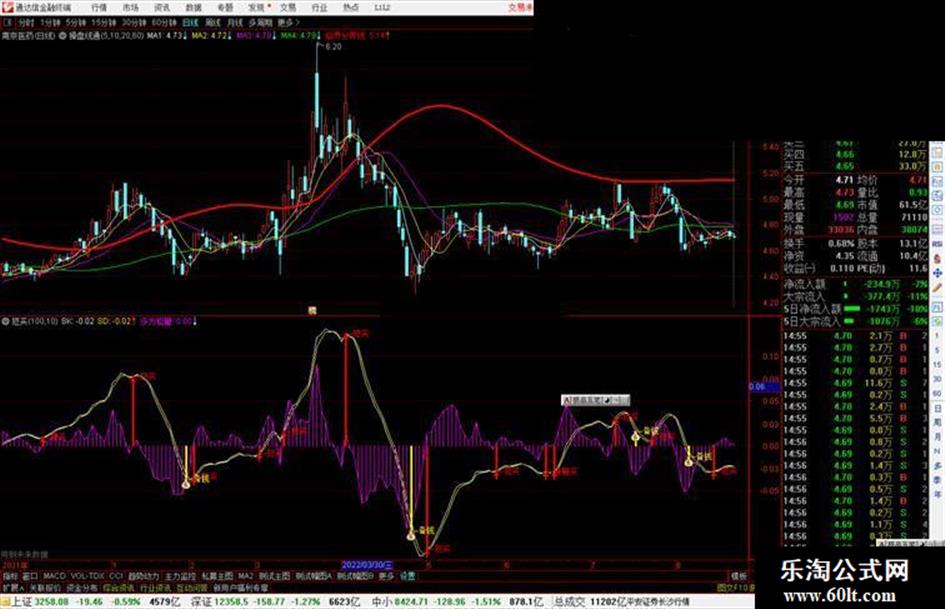The height and width of the screenshot is (609, 945).
Task: Click the 模板 button at bottom right
Action: tap(739, 576)
